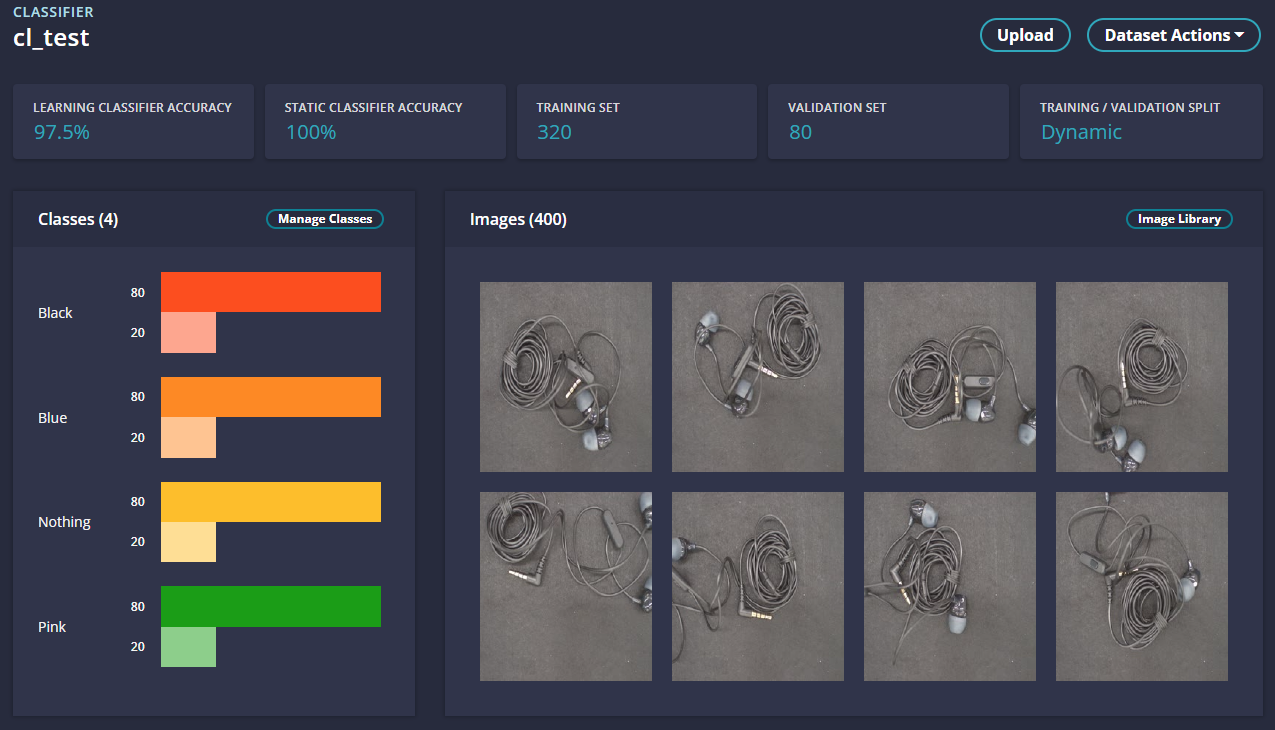The image size is (1275, 730).
Task: Click the cl_test classifier title
Action: pos(51,38)
